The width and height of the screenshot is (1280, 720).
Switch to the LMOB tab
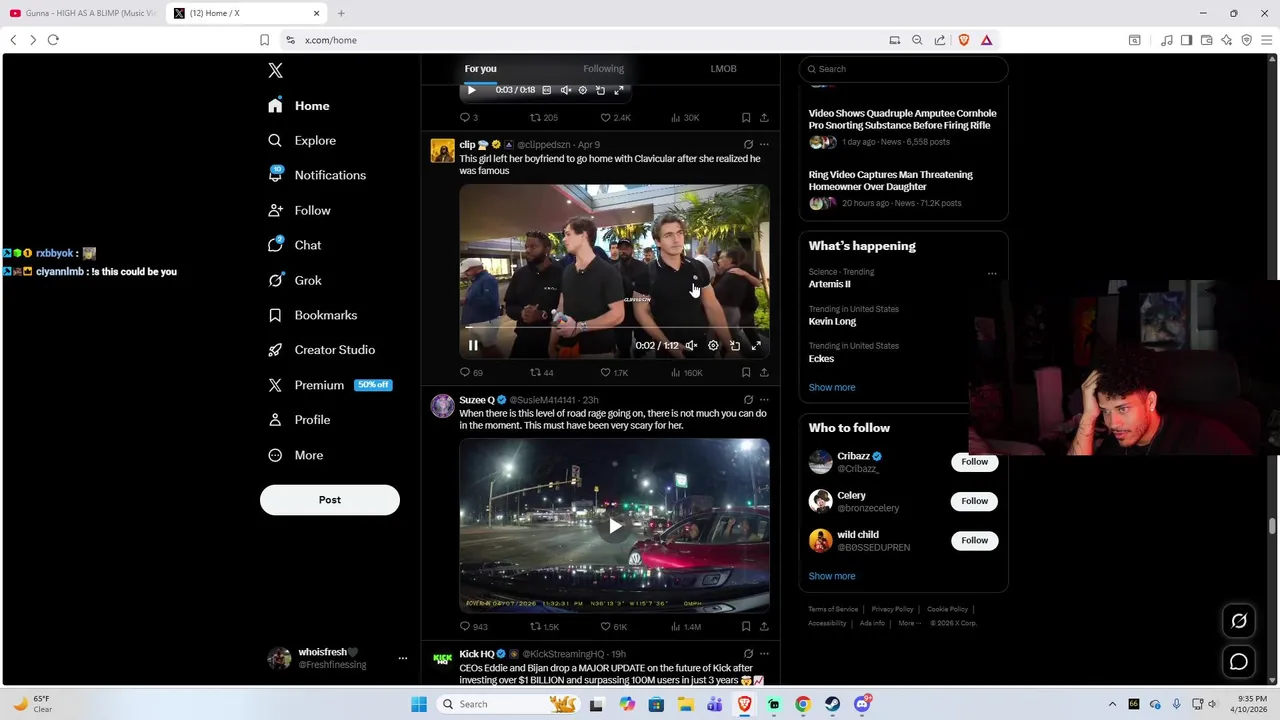click(723, 69)
